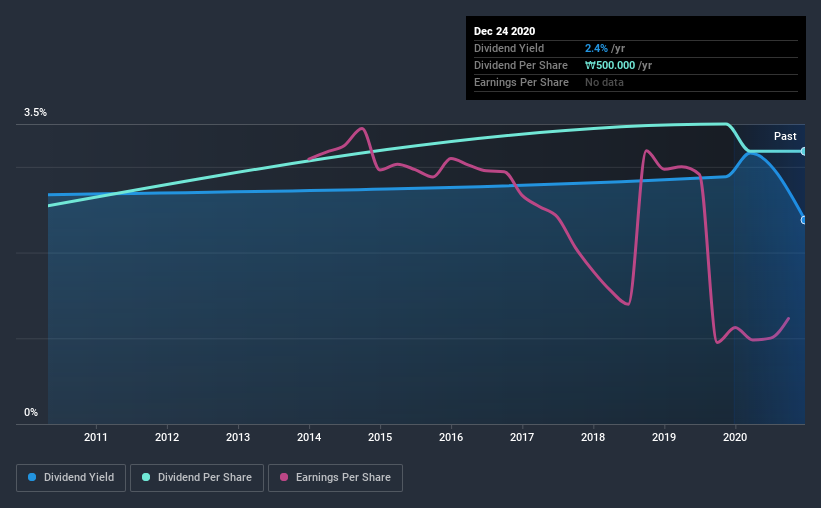
Task: Toggle the Dividend Yield legend button
Action: [x=71, y=478]
